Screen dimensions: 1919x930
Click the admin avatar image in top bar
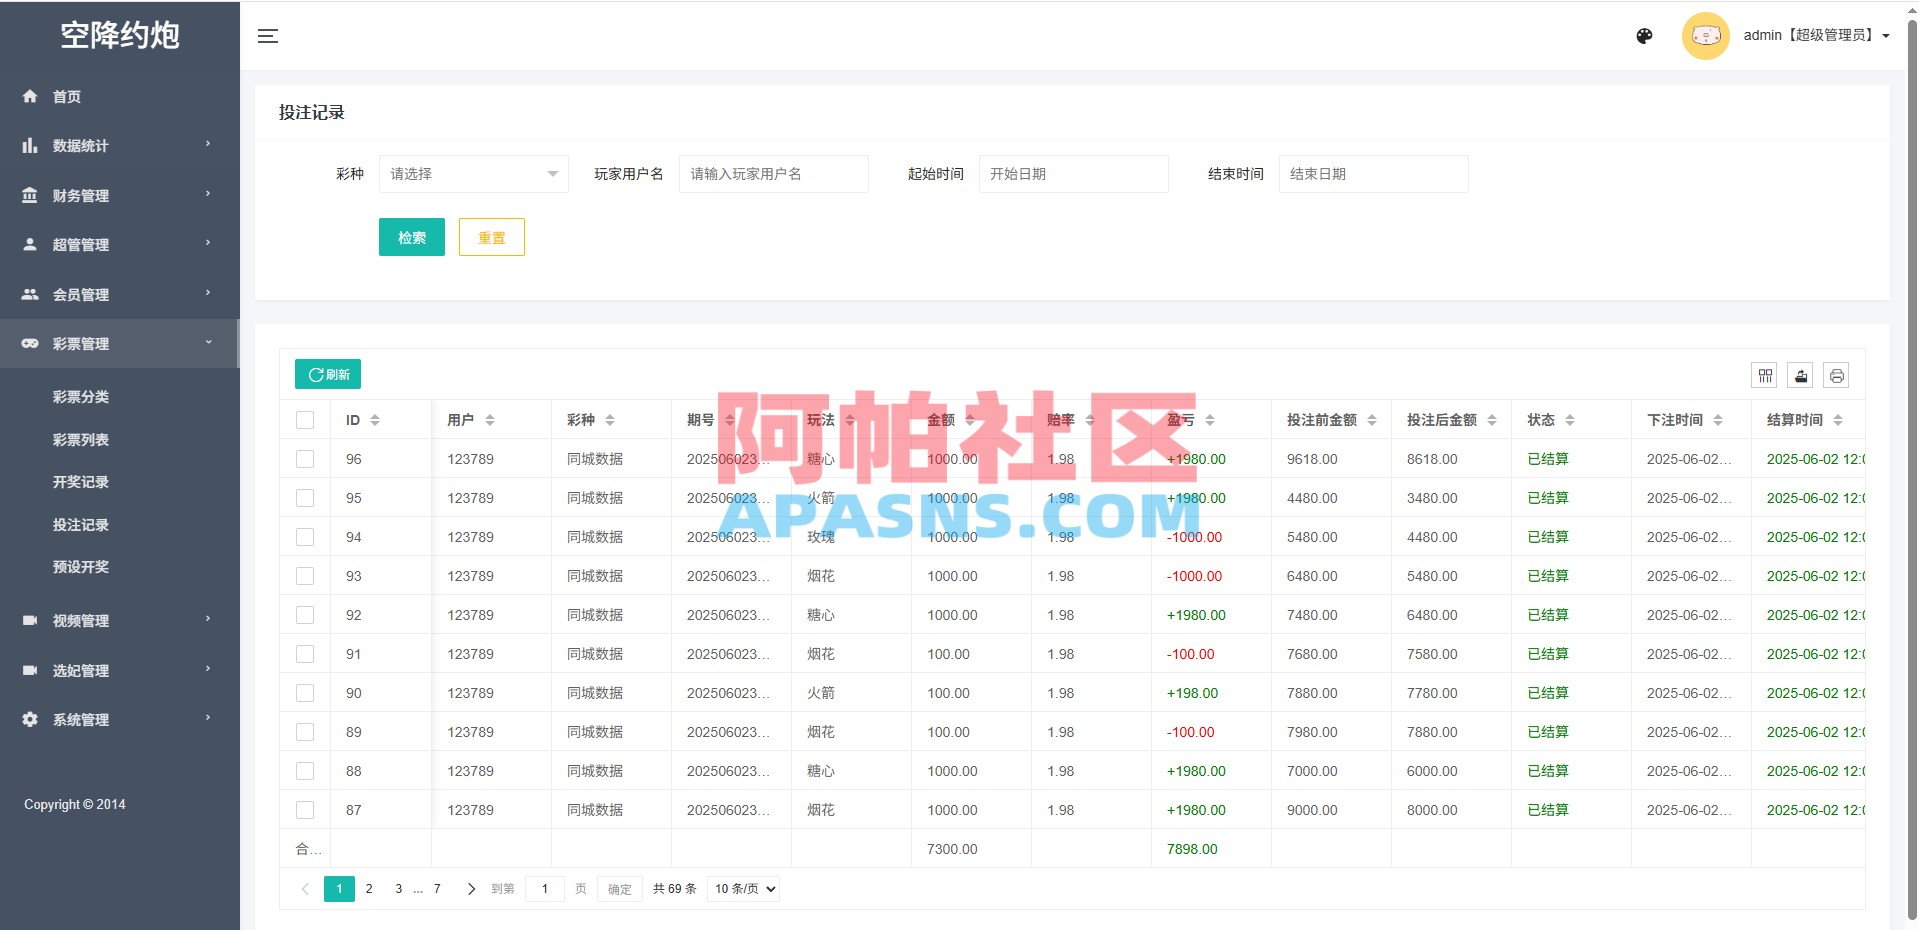click(x=1705, y=36)
